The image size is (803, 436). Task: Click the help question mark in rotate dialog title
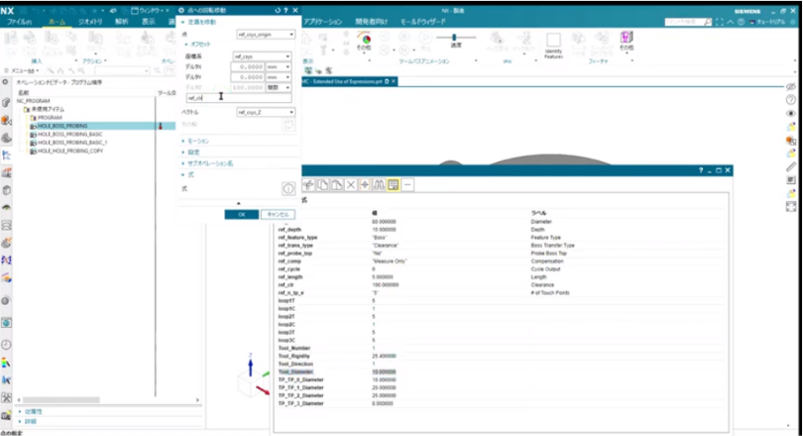pos(286,10)
